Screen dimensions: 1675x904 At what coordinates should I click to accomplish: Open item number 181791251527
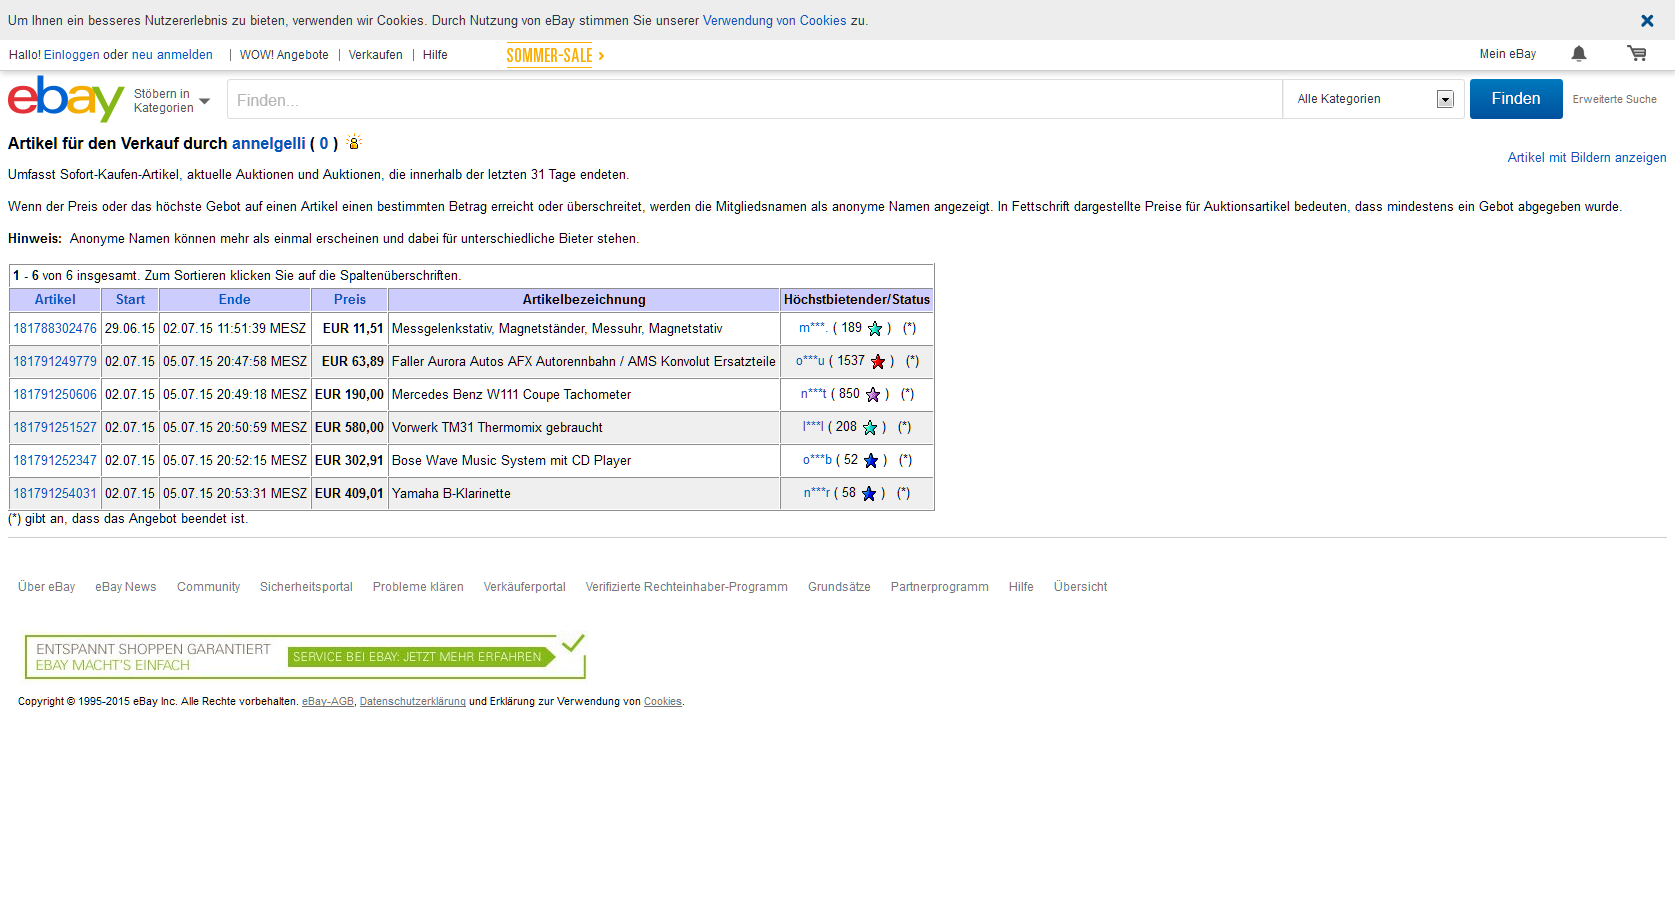[x=55, y=428]
